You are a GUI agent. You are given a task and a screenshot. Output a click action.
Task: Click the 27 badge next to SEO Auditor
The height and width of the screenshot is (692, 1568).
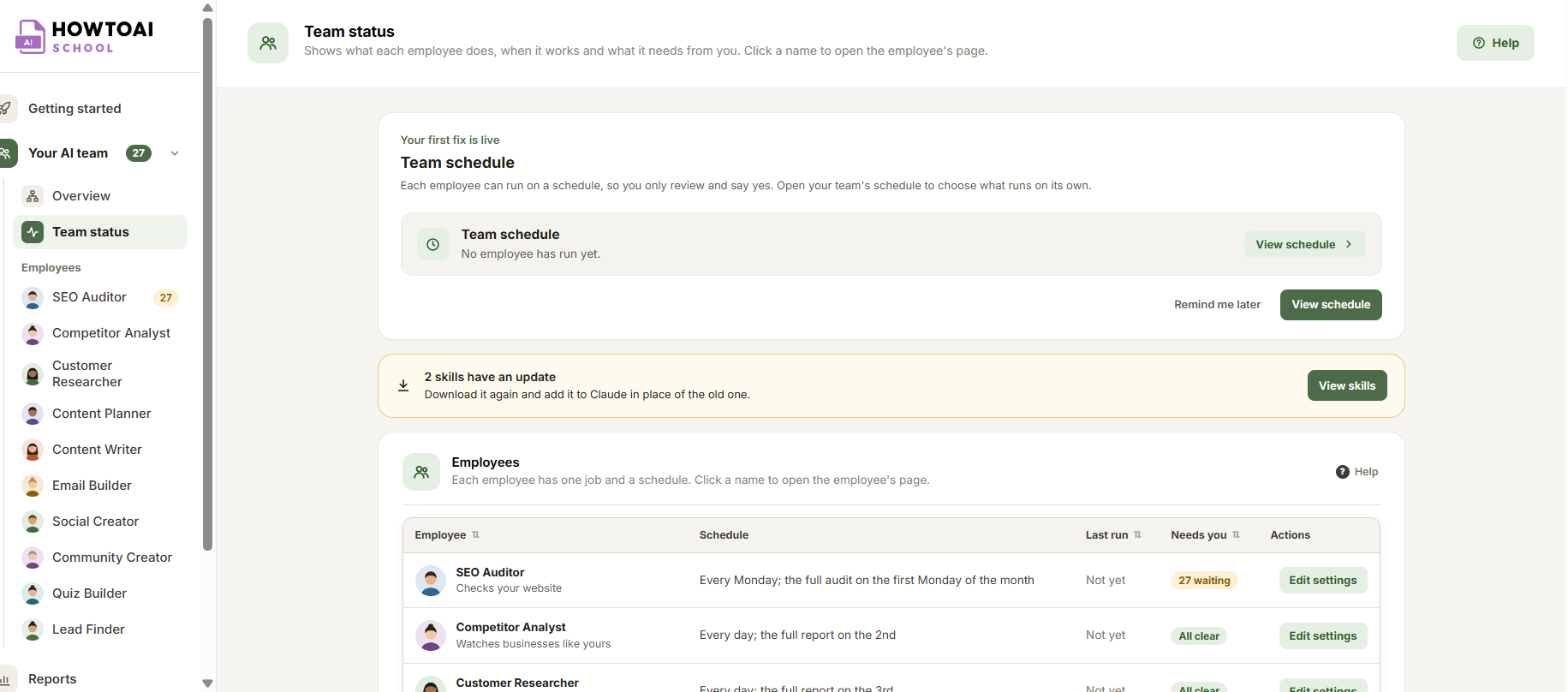(x=166, y=297)
